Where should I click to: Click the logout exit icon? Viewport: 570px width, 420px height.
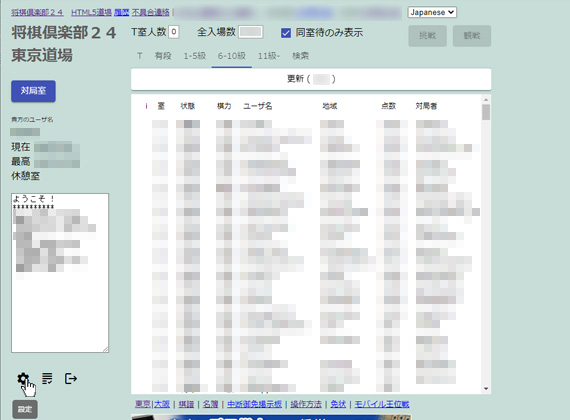point(71,379)
